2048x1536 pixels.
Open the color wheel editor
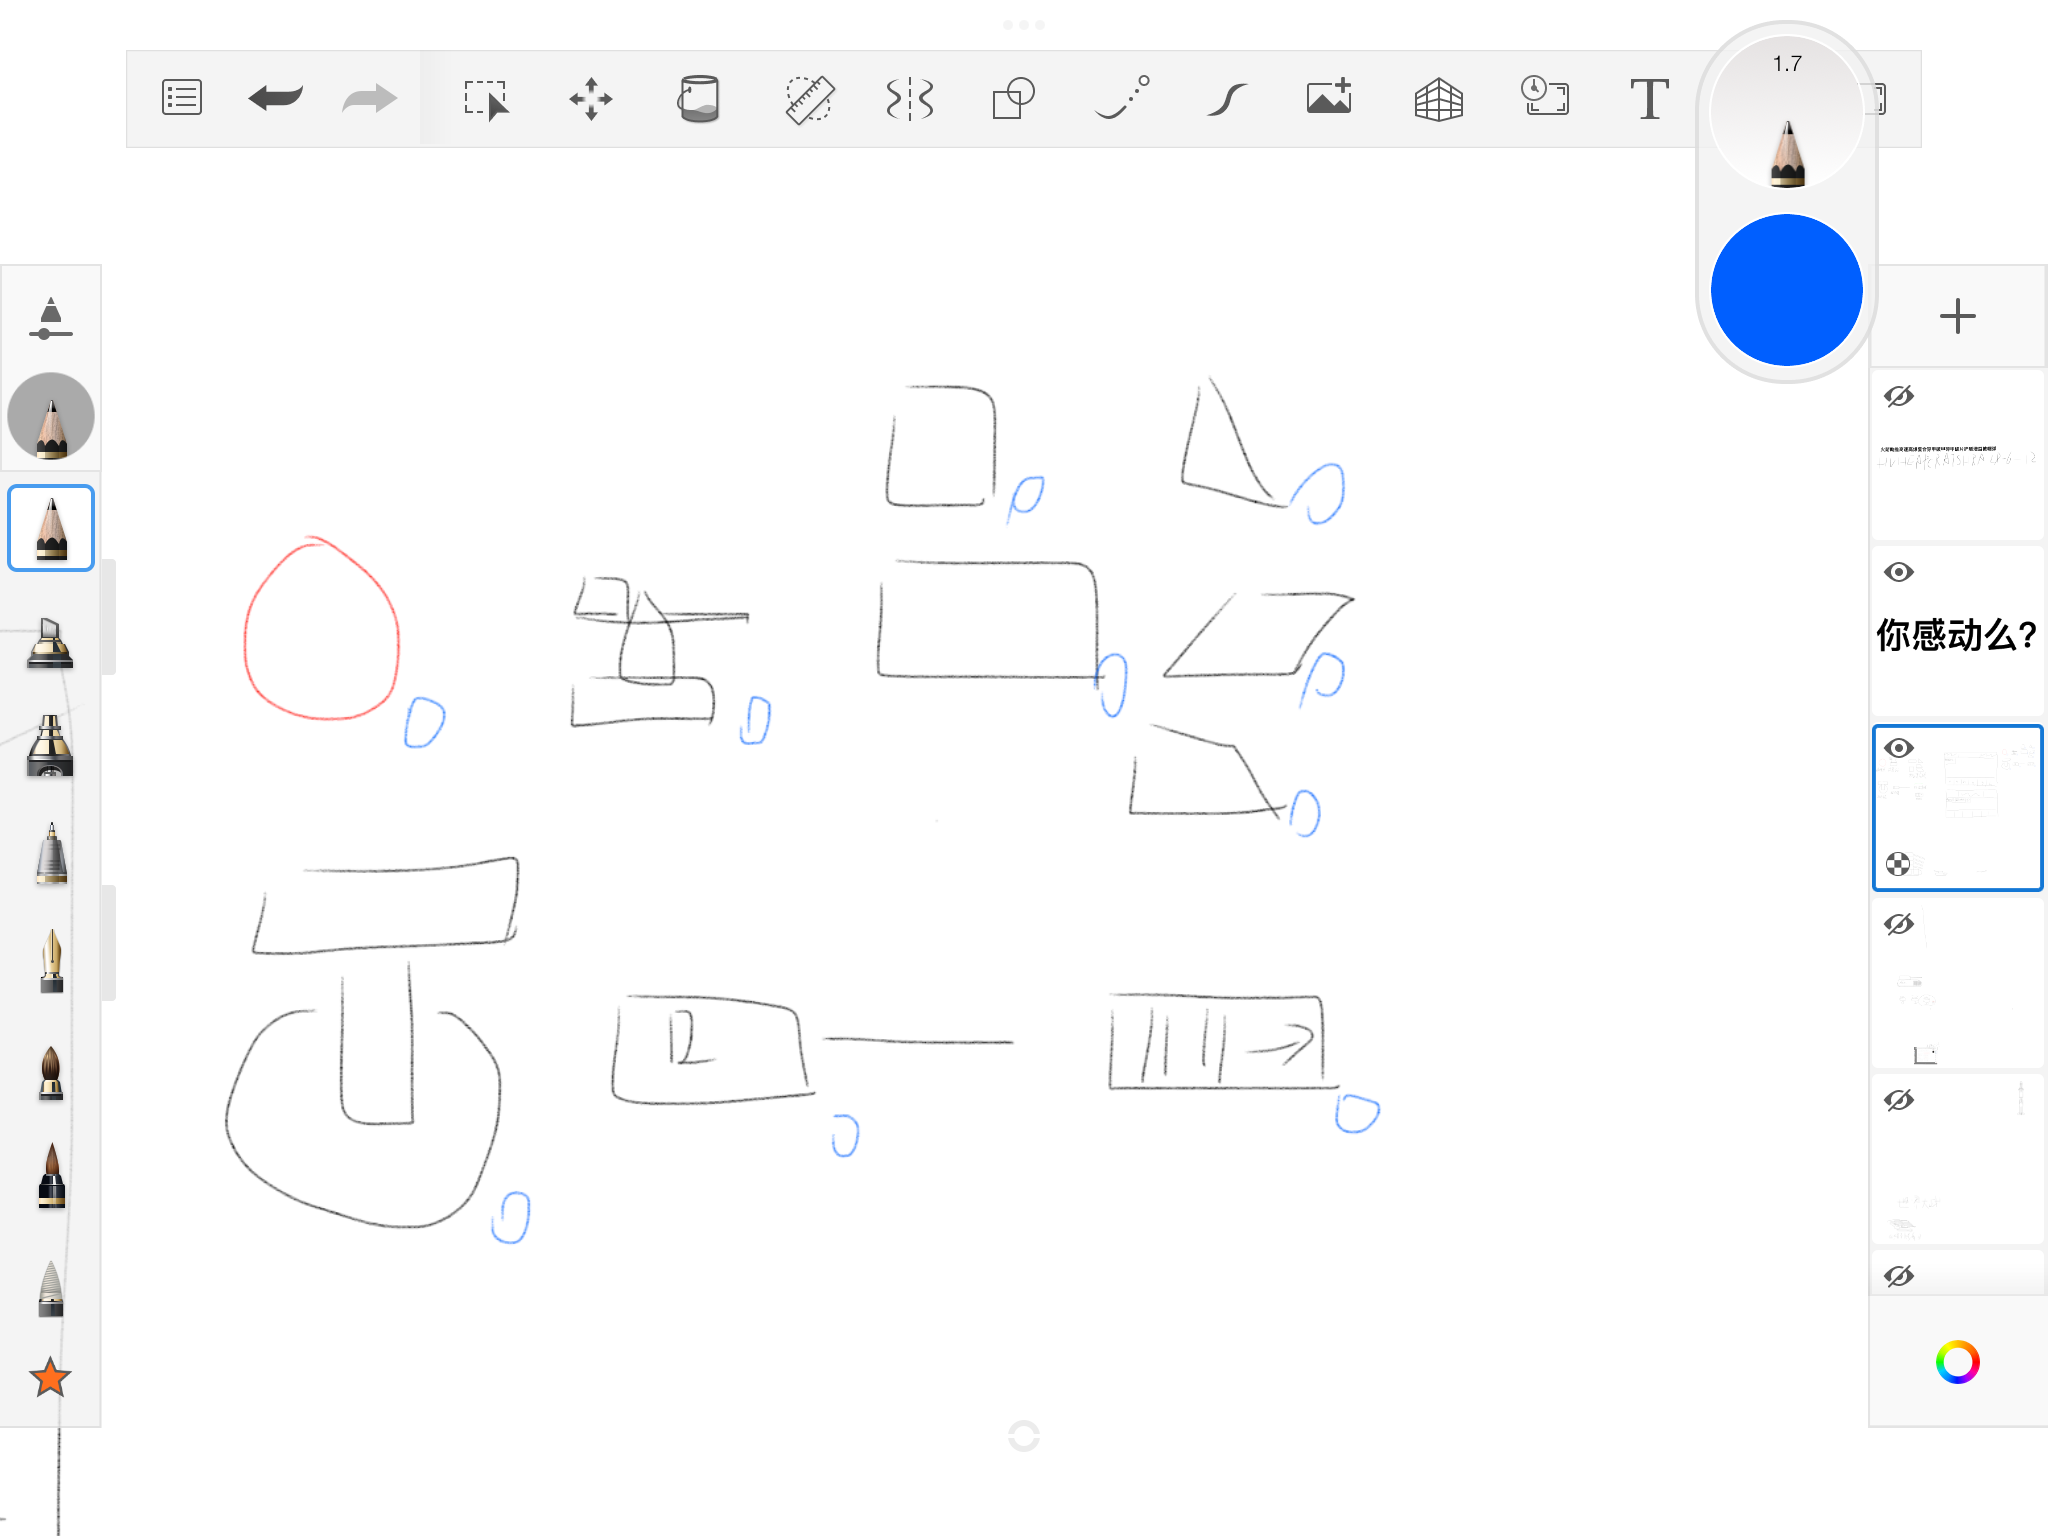click(x=1957, y=1362)
